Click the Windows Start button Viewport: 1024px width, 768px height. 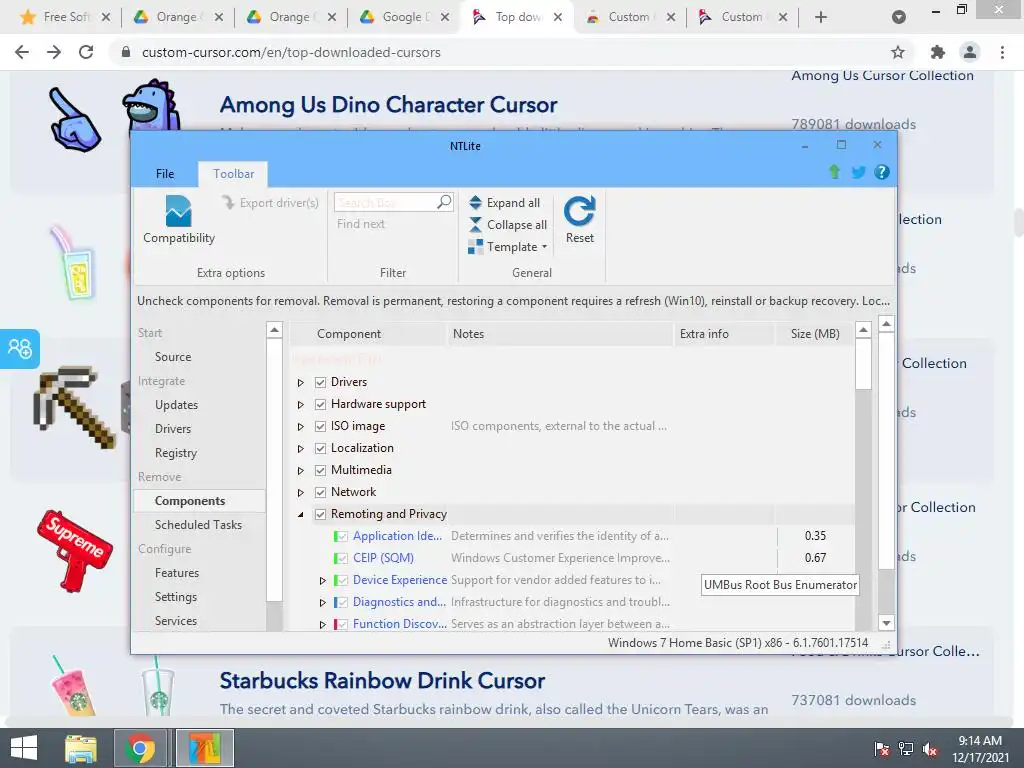(24, 748)
